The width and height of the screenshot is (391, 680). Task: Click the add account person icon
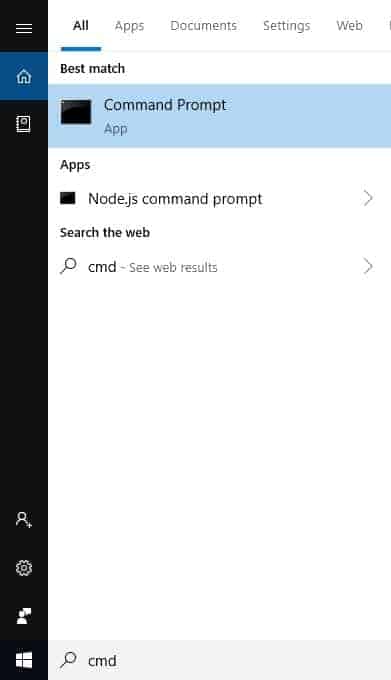(23, 519)
